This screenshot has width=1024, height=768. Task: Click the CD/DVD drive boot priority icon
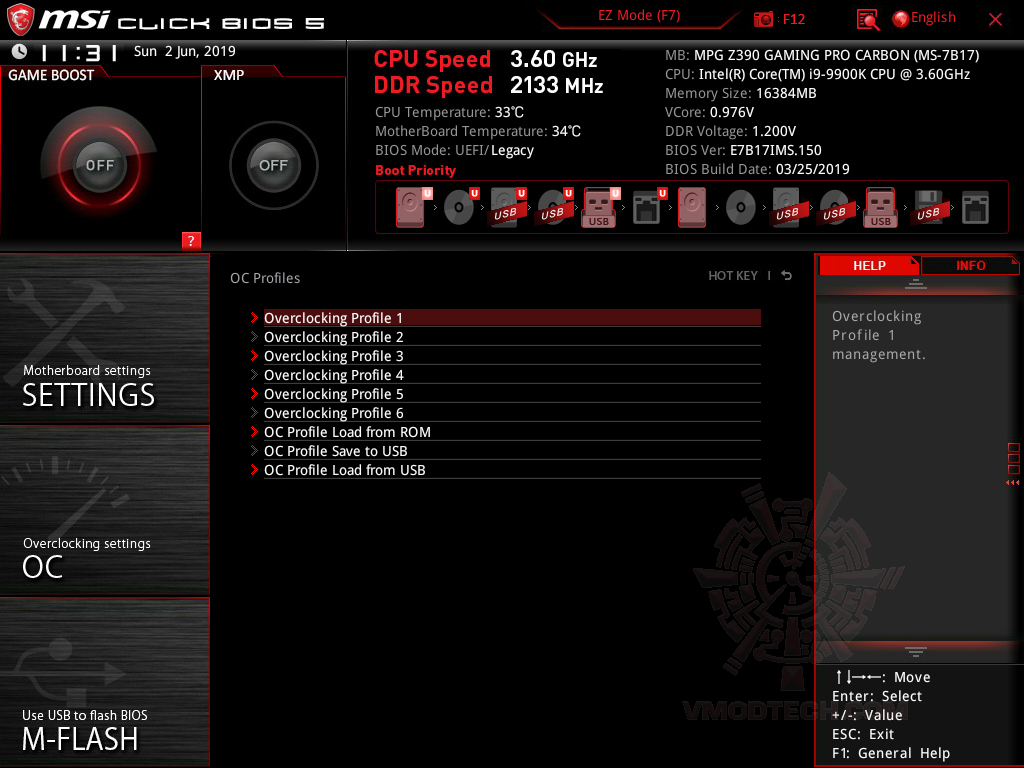tap(459, 206)
